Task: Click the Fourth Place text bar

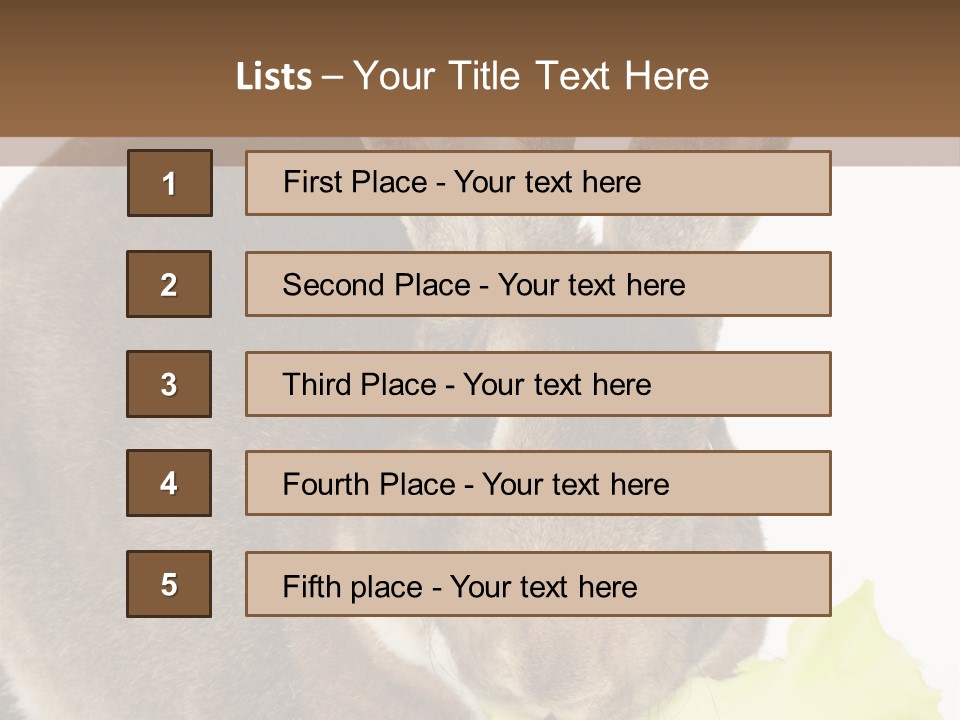Action: [x=538, y=483]
